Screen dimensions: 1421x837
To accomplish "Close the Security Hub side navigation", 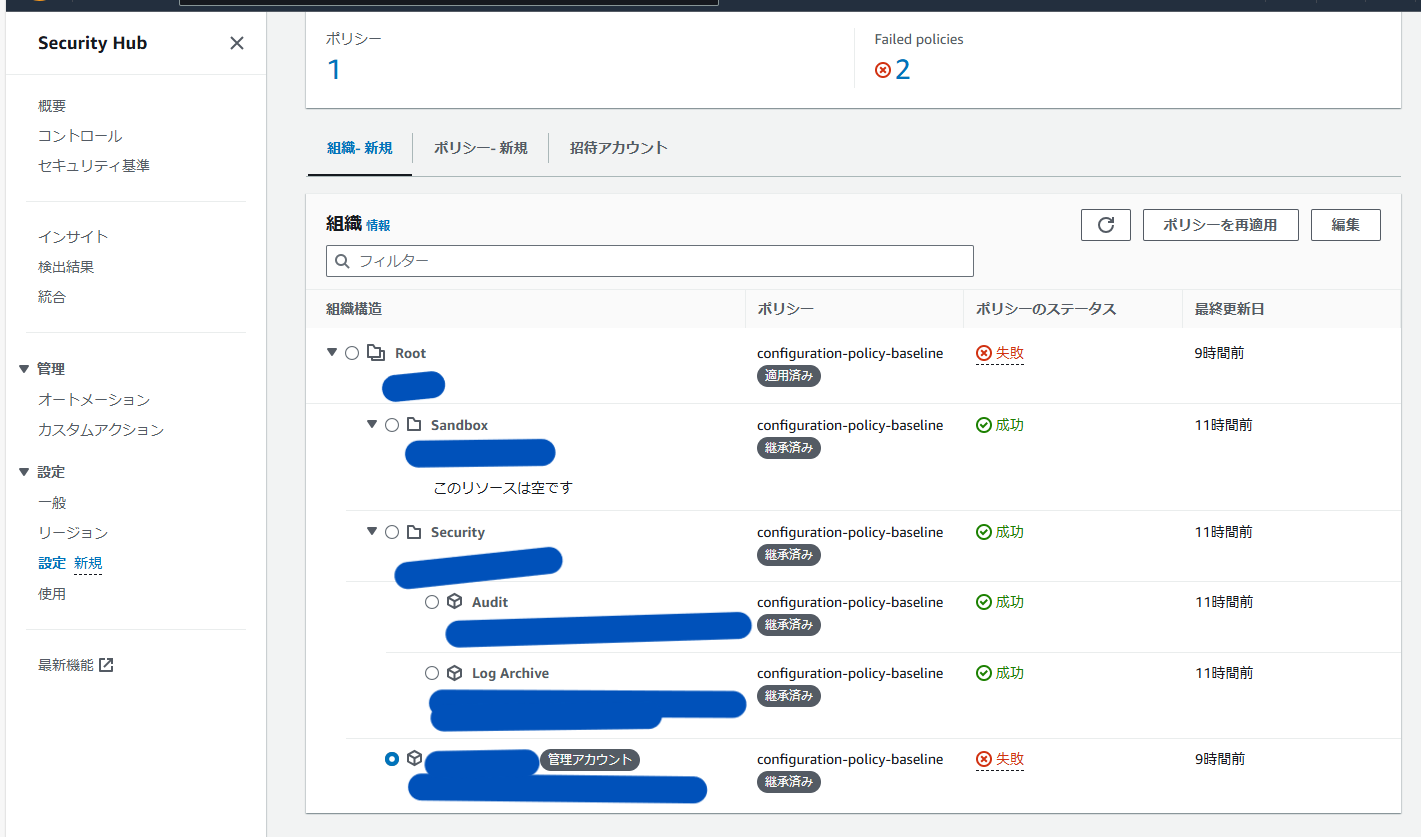I will (x=237, y=43).
